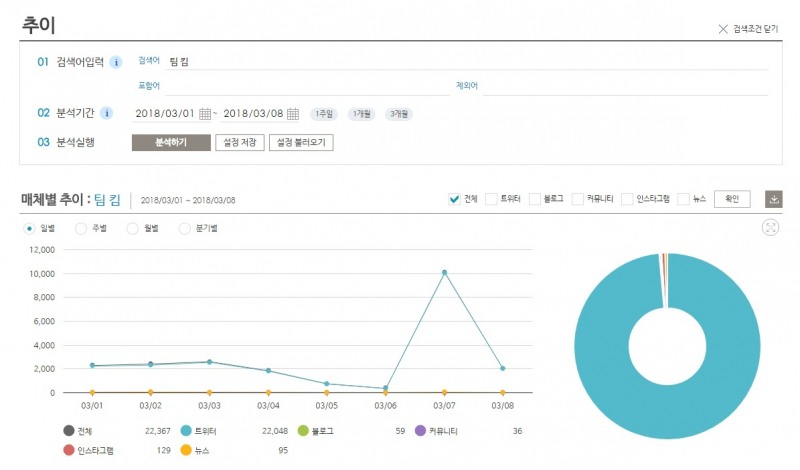Click the 뉴스 legend color dot
Image resolution: width=800 pixels, height=470 pixels.
[186, 450]
